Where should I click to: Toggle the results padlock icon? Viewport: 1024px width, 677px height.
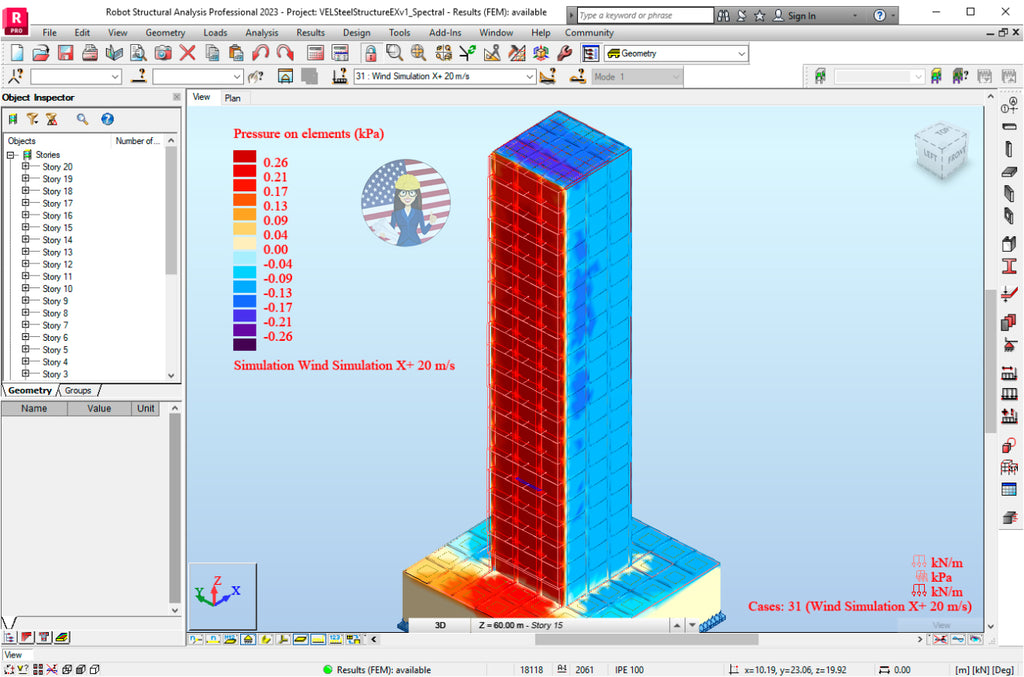click(370, 53)
